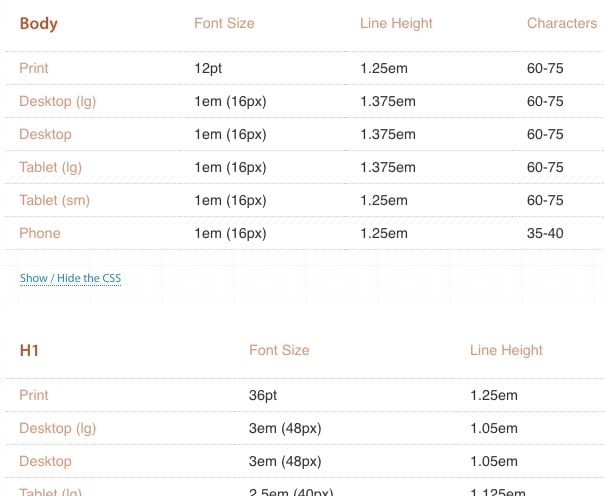Click the "H1" table heading
This screenshot has height=496, width=605.
coord(29,350)
